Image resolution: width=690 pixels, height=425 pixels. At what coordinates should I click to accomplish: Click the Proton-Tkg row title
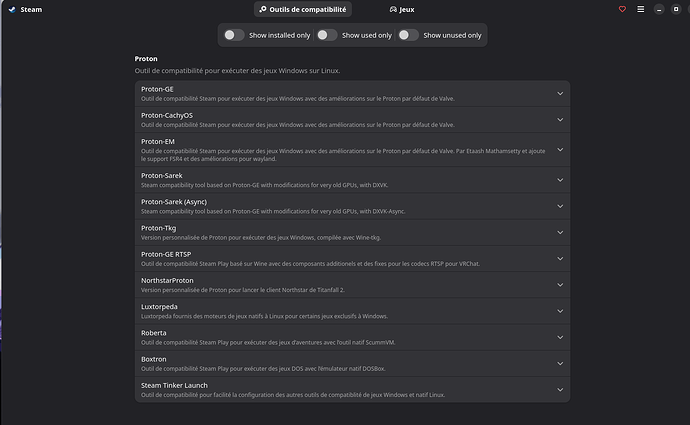[x=160, y=228]
